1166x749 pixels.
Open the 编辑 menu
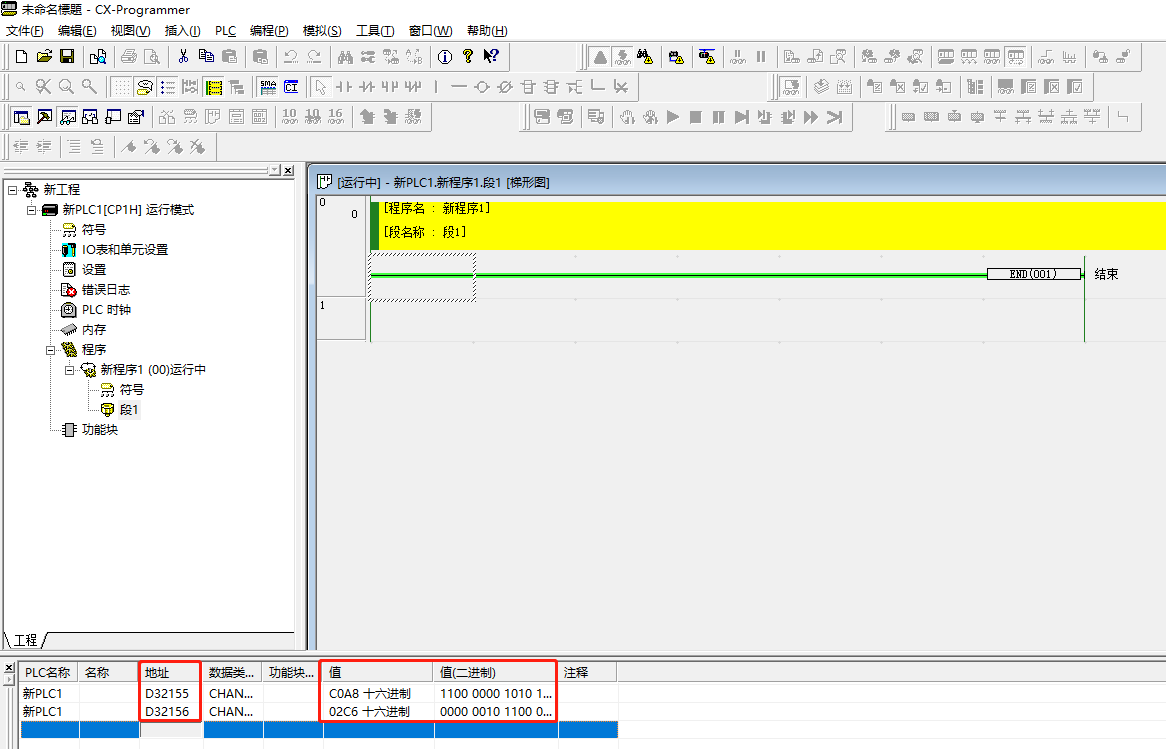77,30
